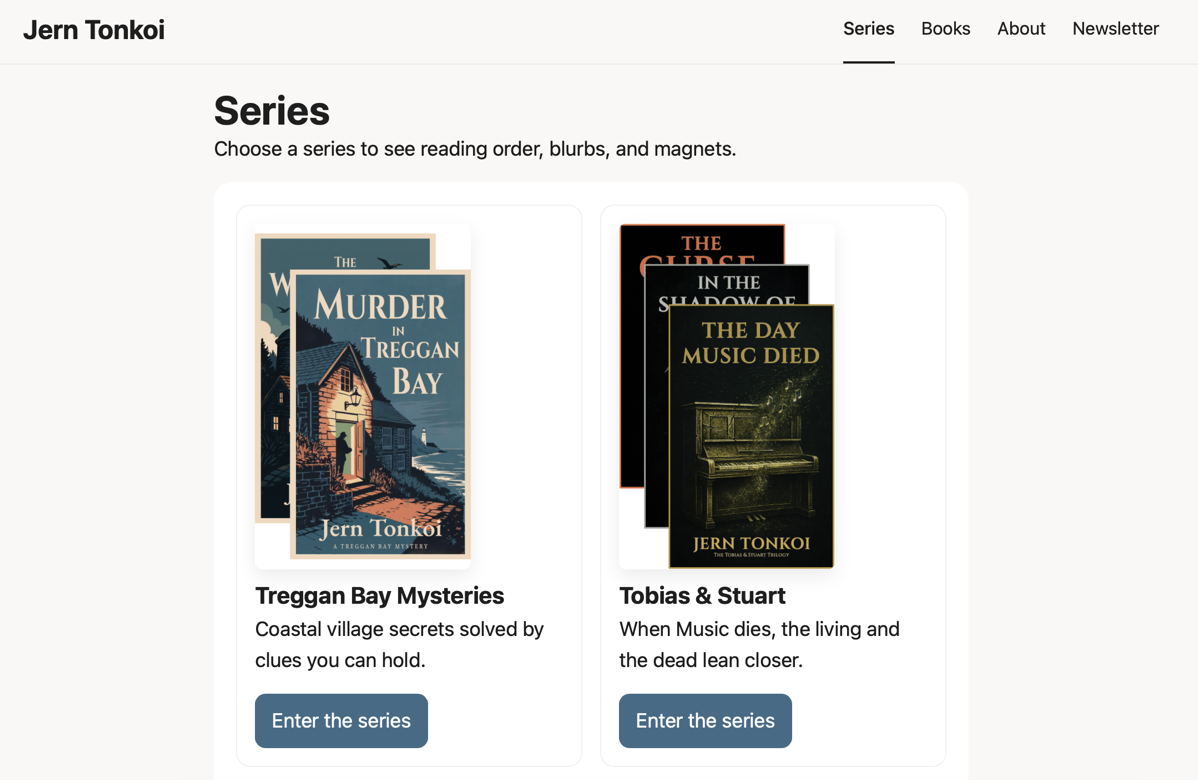Open the Newsletter page
Viewport: 1198px width, 780px height.
(x=1115, y=29)
